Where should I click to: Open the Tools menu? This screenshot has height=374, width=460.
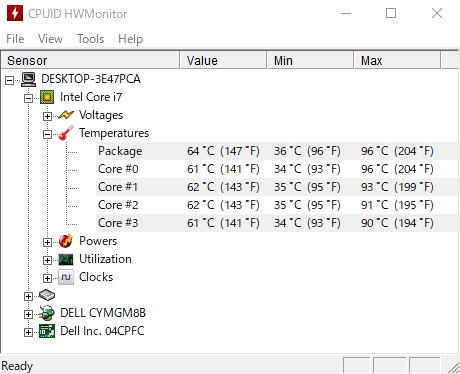pyautogui.click(x=90, y=39)
